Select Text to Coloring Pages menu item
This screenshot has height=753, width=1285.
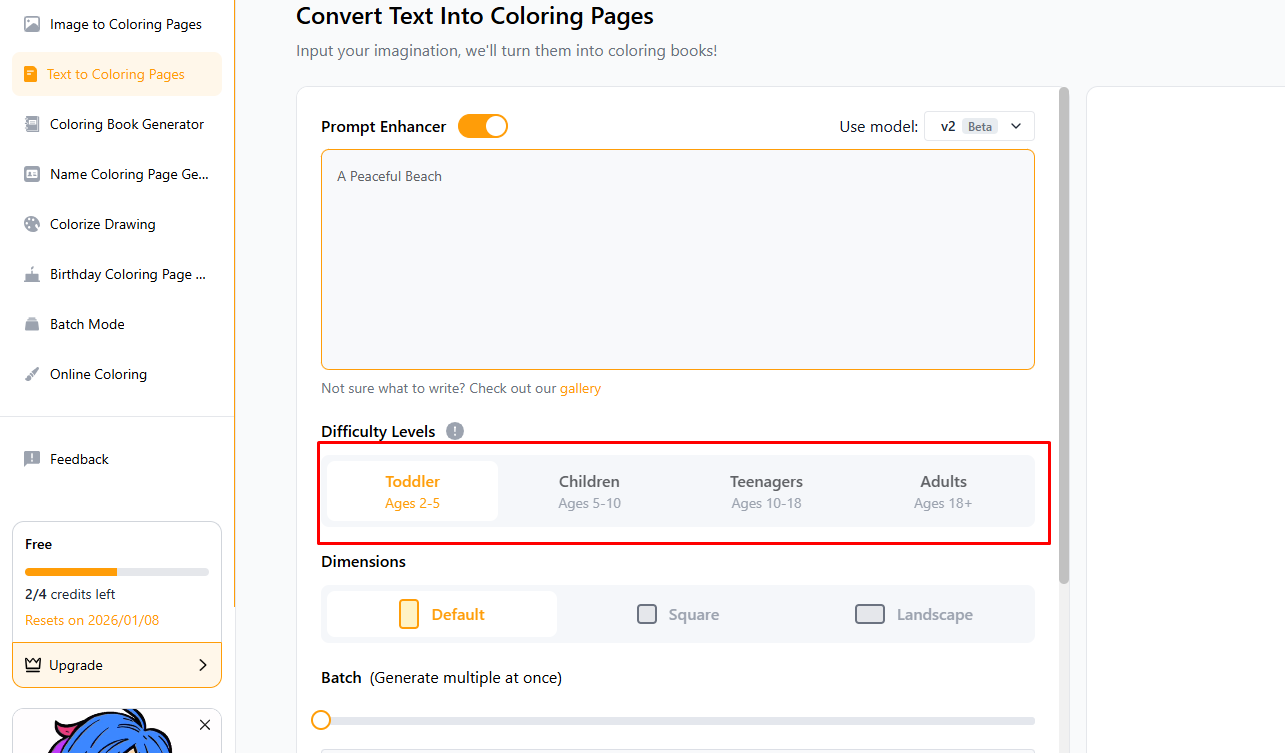(x=116, y=74)
